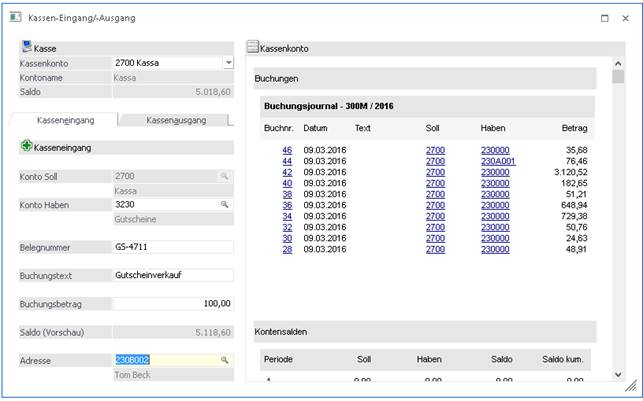Open the Kassenkonto dropdown
Screen dimensions: 643x401
point(228,62)
